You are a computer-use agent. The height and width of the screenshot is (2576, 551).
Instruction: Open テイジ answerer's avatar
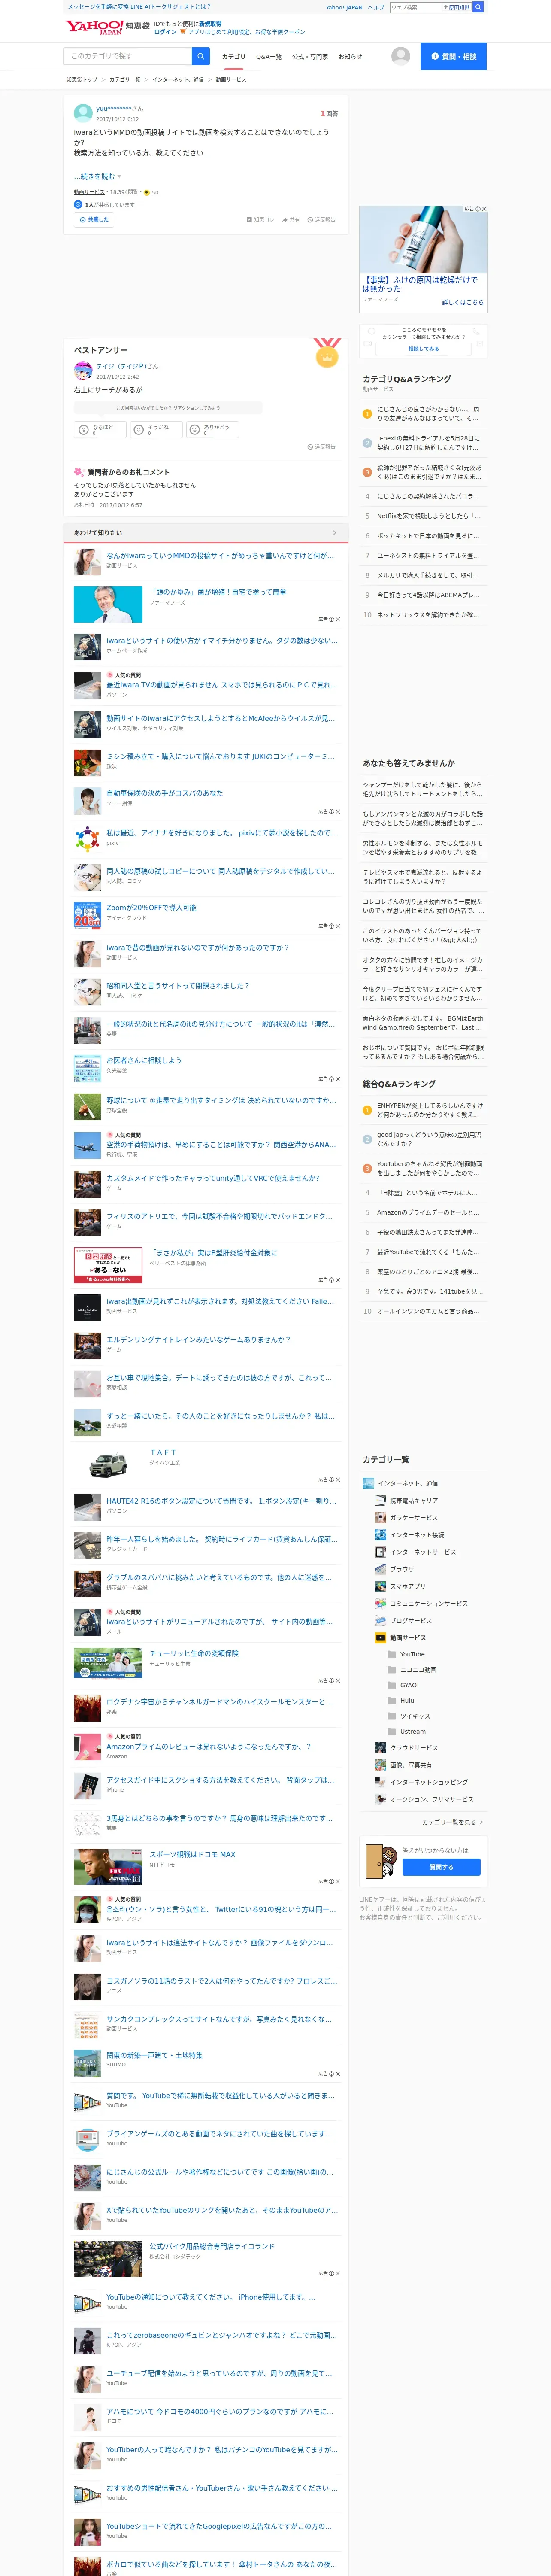click(x=83, y=371)
